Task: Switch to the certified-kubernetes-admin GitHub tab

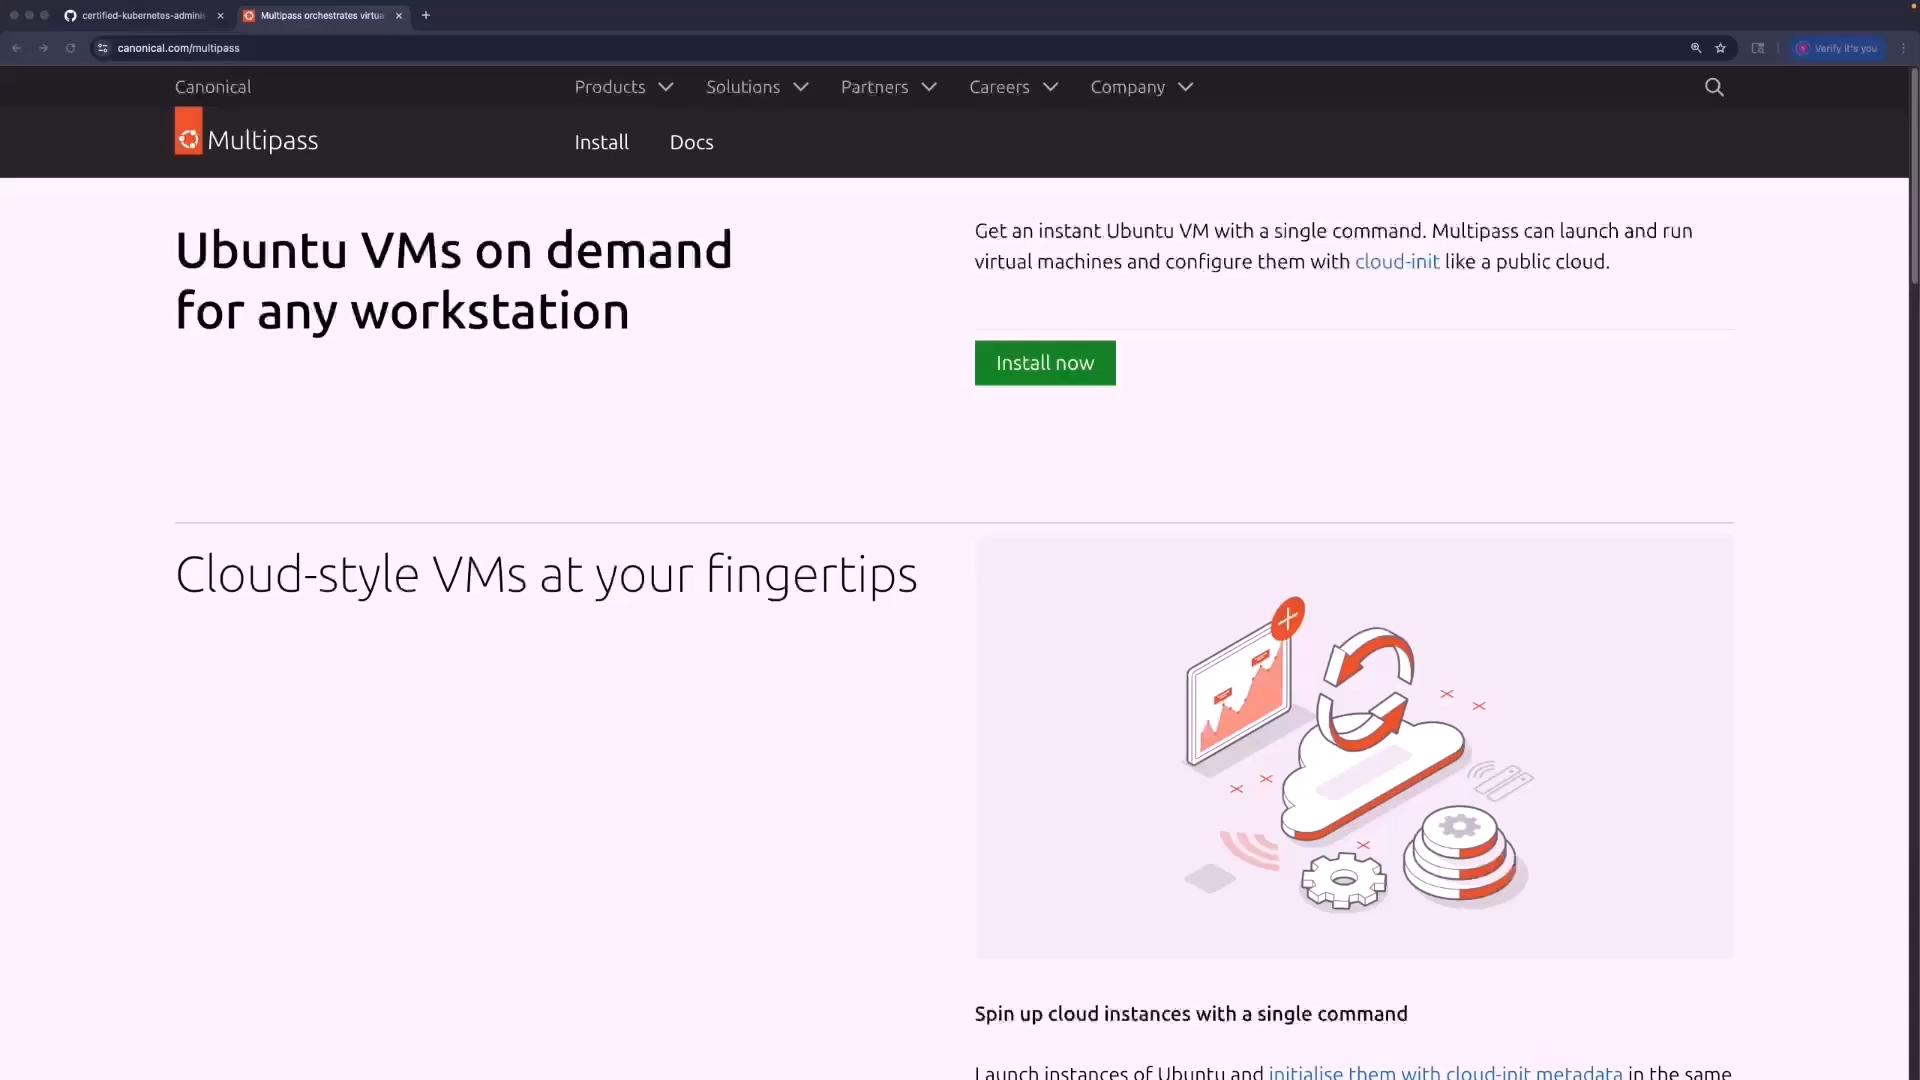Action: click(x=143, y=15)
